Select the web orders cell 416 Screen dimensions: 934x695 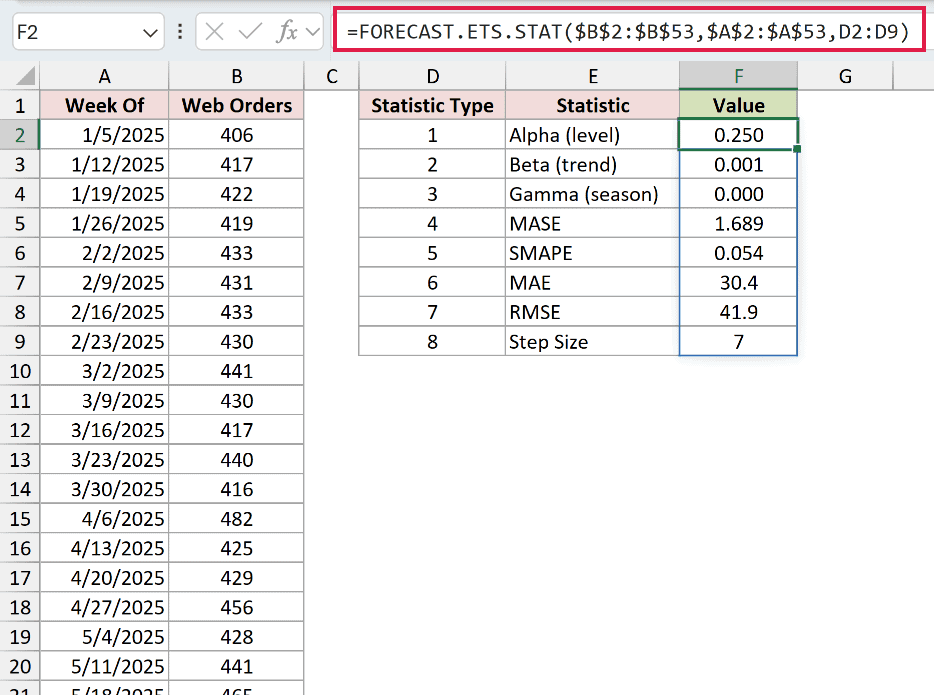(236, 489)
